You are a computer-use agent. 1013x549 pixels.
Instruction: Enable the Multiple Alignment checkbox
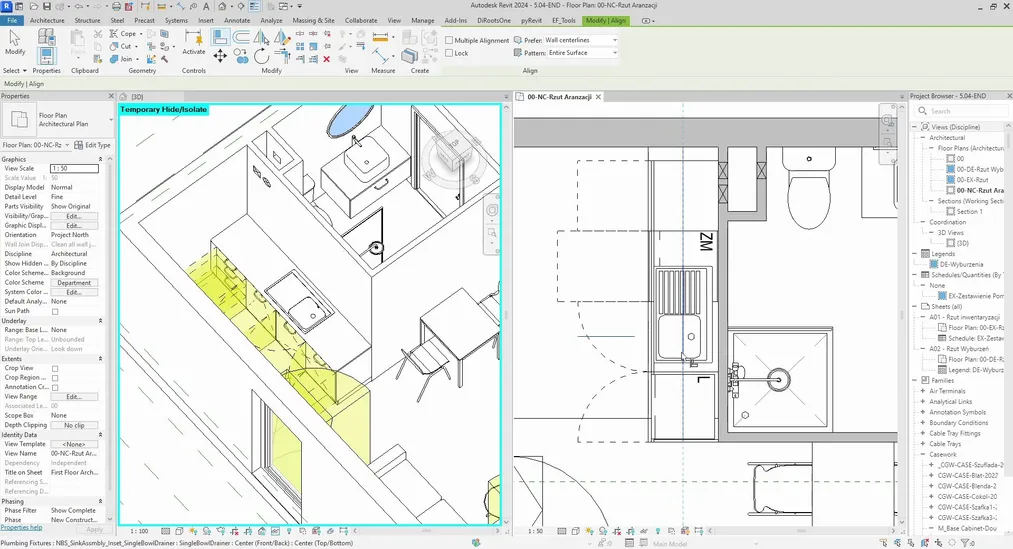(449, 40)
